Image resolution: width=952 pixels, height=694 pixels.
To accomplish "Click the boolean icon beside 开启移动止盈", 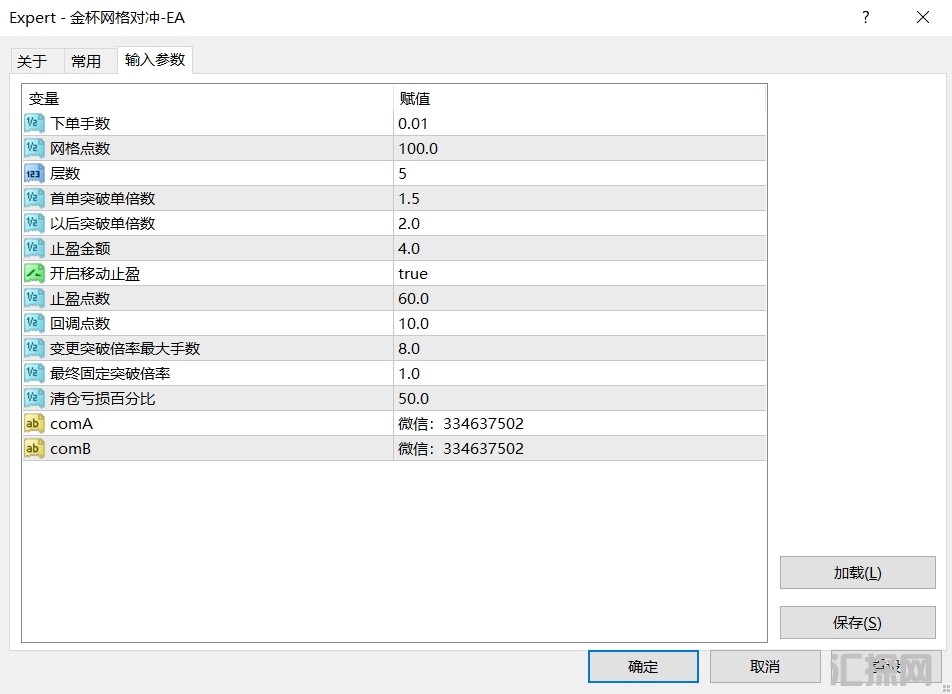I will [x=34, y=273].
